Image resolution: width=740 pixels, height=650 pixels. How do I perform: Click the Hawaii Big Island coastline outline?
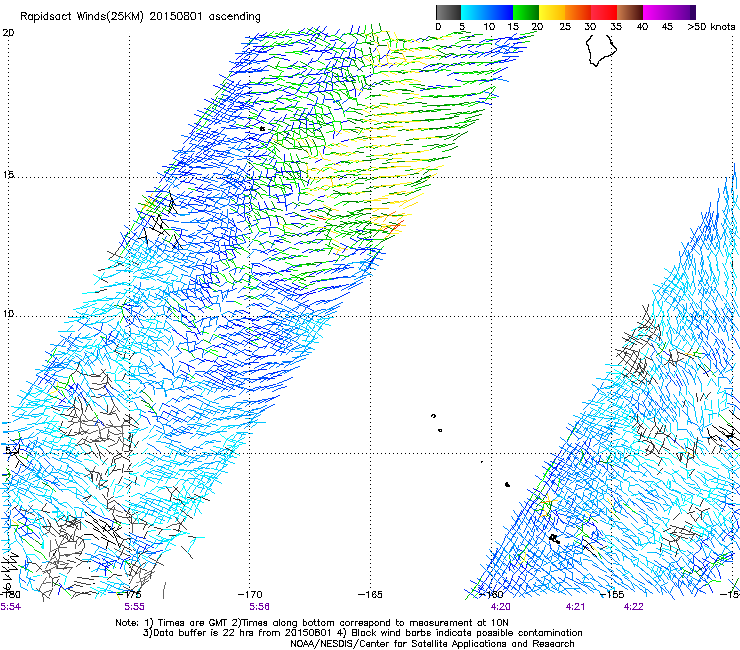pos(601,50)
